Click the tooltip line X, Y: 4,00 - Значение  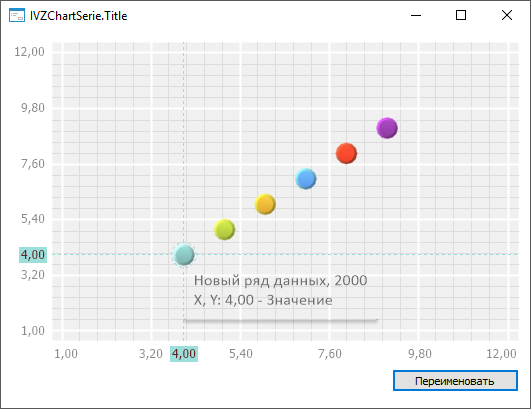tap(263, 300)
